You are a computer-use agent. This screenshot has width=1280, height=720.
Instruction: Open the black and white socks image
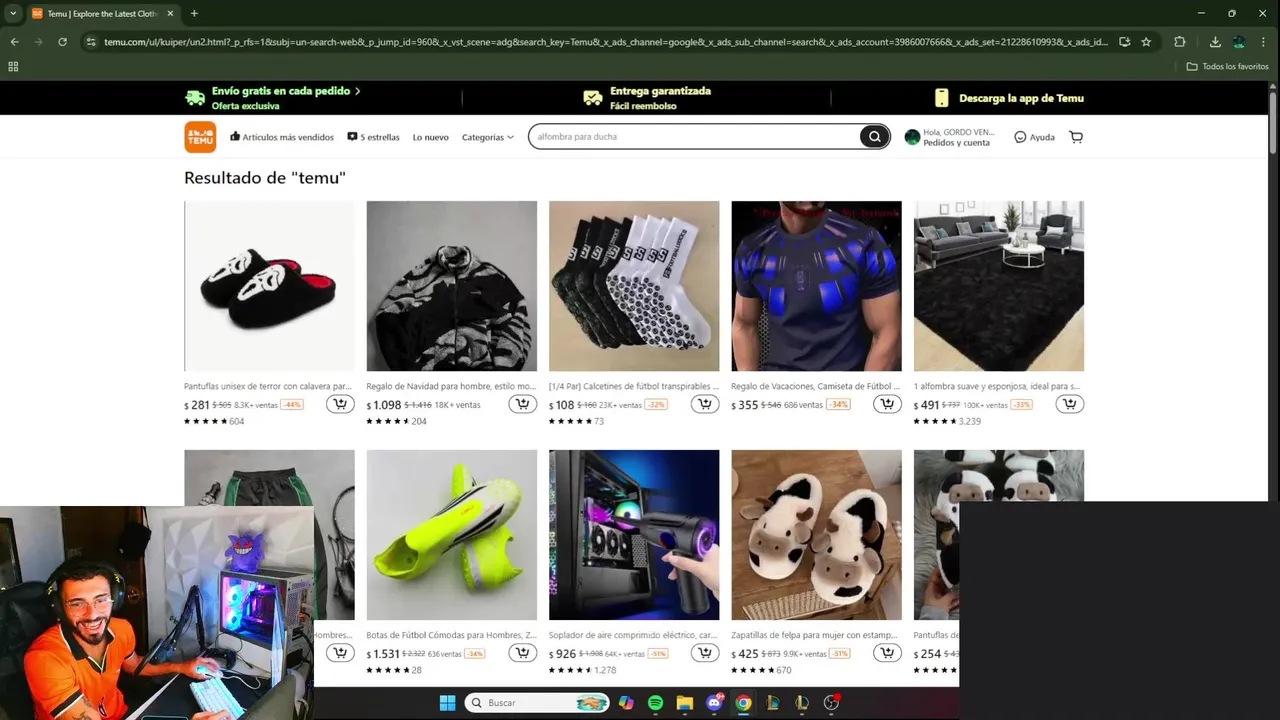coord(634,286)
